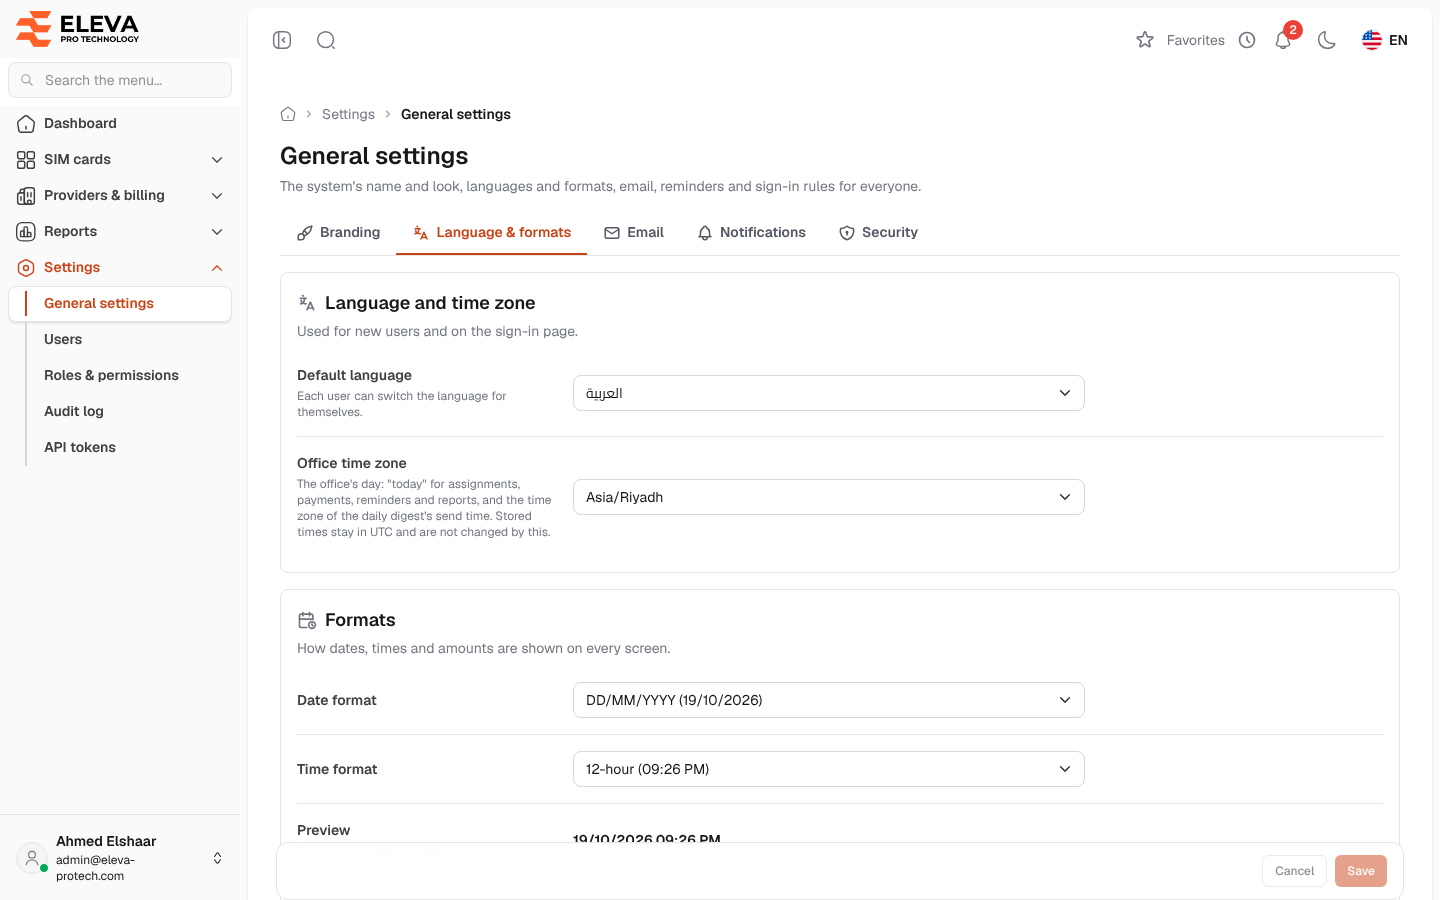Click the Eleva Pro Technology logo
The height and width of the screenshot is (900, 1440).
pyautogui.click(x=78, y=28)
